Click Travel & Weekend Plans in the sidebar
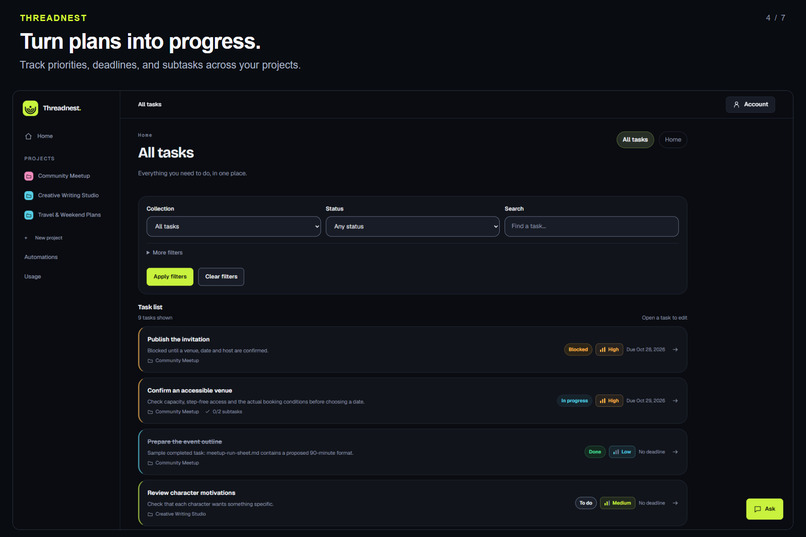806x537 pixels. [x=69, y=215]
